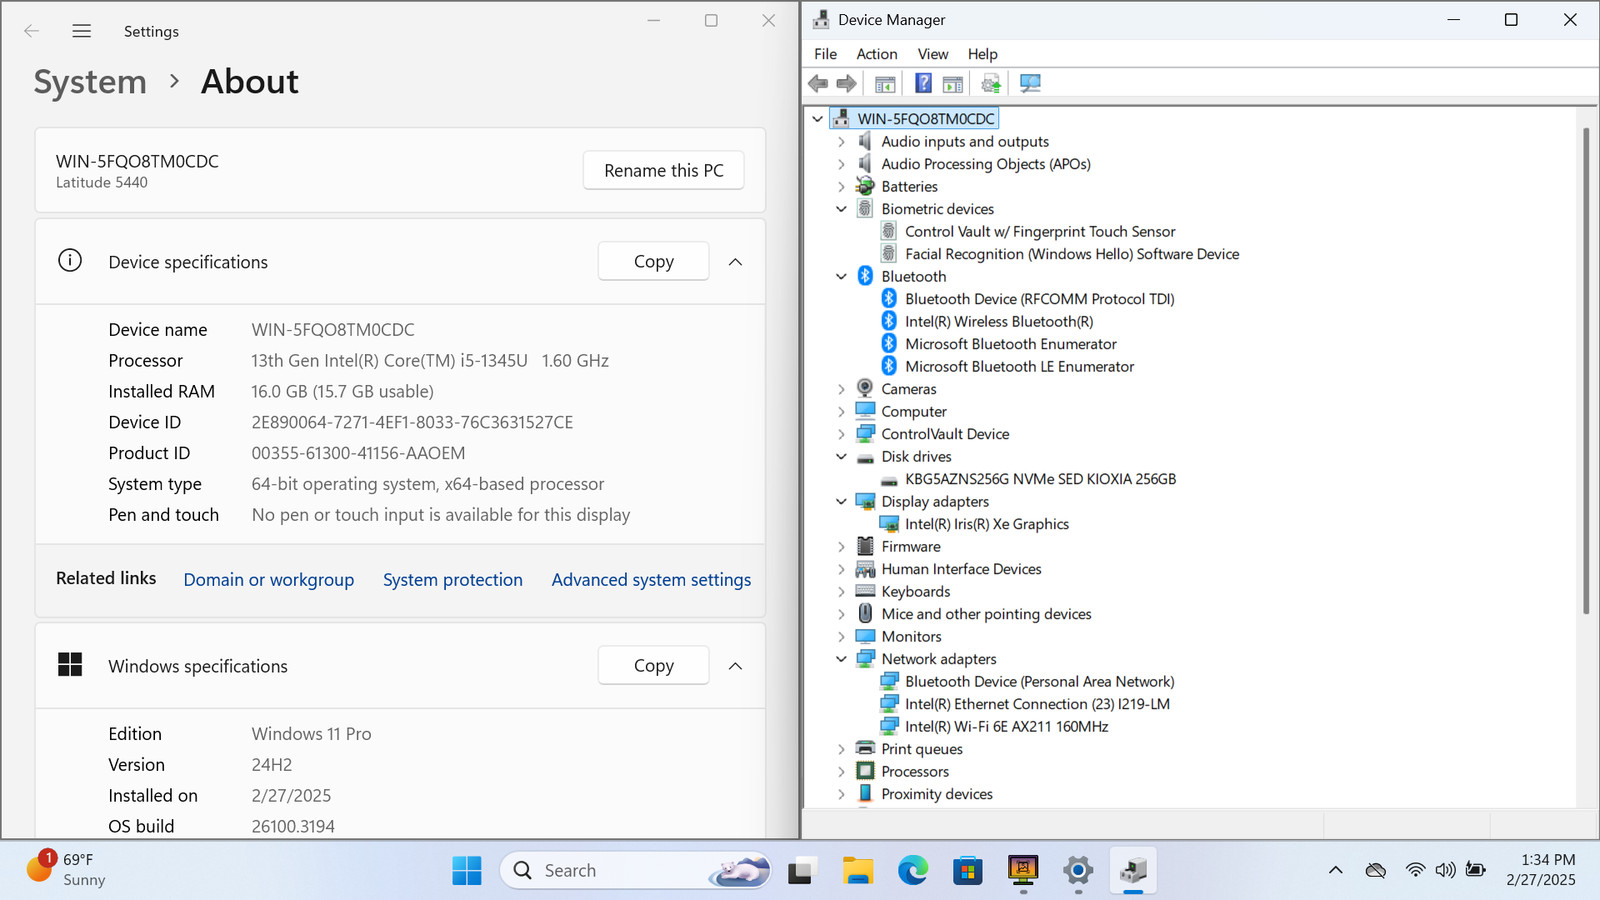Click the Rename this PC button
This screenshot has height=900, width=1600.
coord(664,170)
